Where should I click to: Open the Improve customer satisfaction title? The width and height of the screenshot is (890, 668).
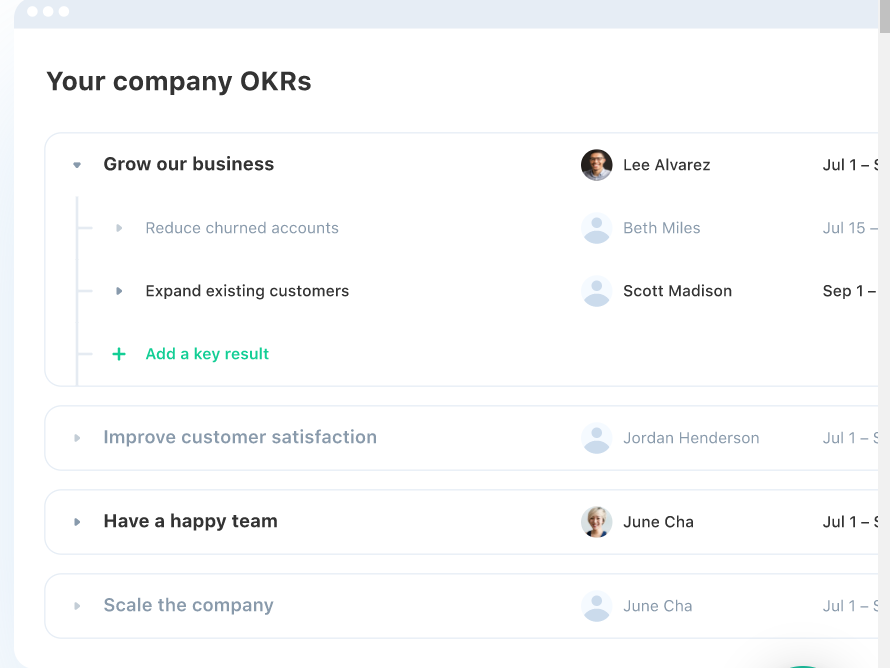240,437
